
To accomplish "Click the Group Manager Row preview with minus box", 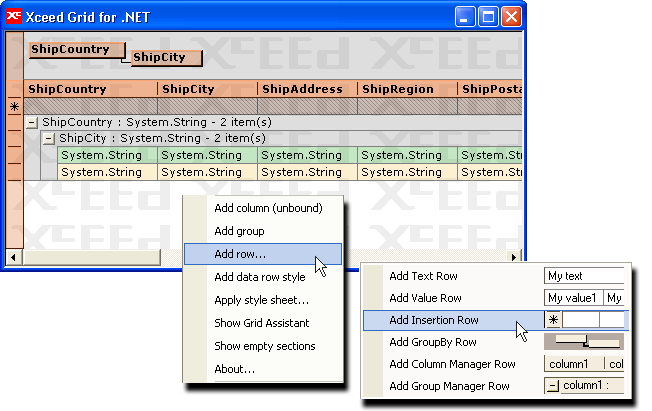I will (x=584, y=386).
